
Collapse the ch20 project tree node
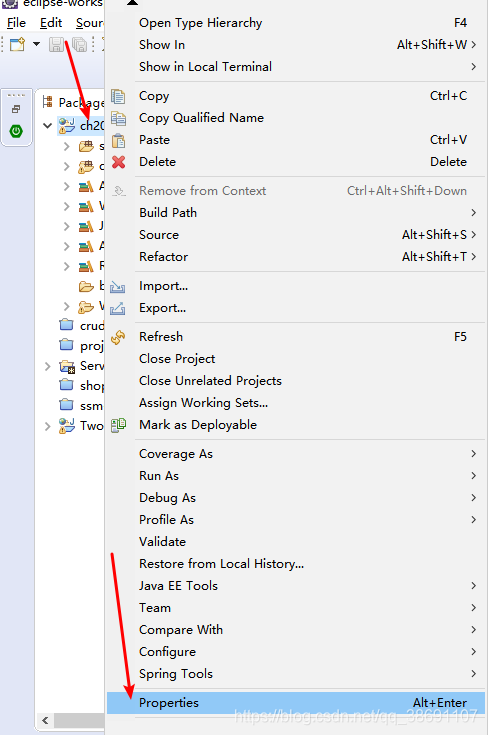[x=47, y=126]
